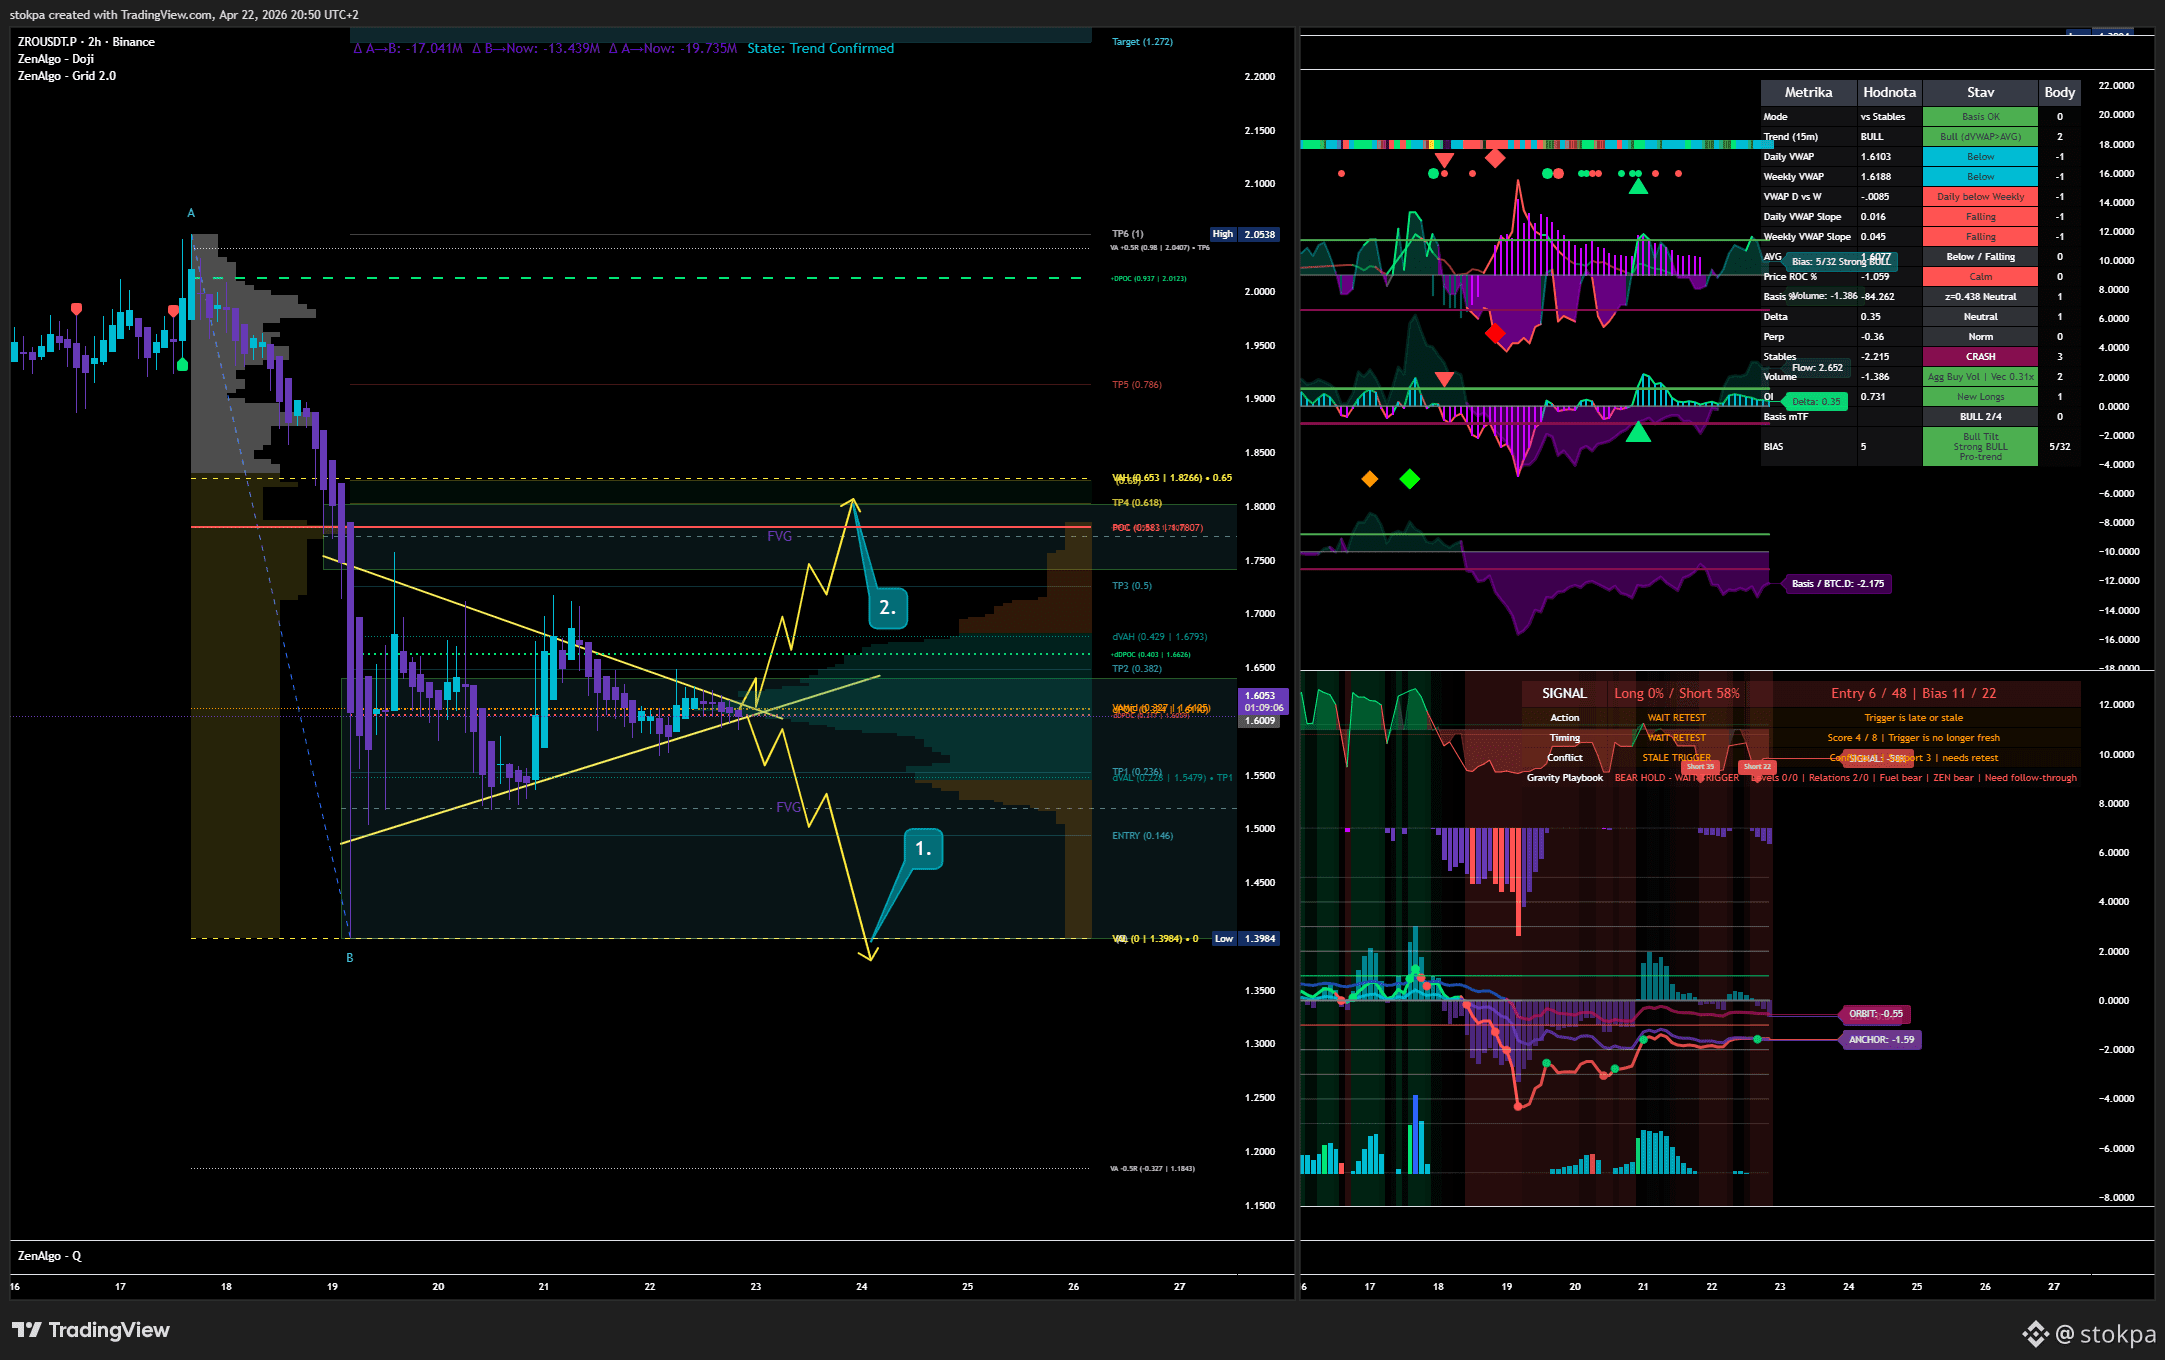Click the 'ZenAlgo - Doji' indicator label
This screenshot has height=1360, width=2165.
click(x=56, y=59)
